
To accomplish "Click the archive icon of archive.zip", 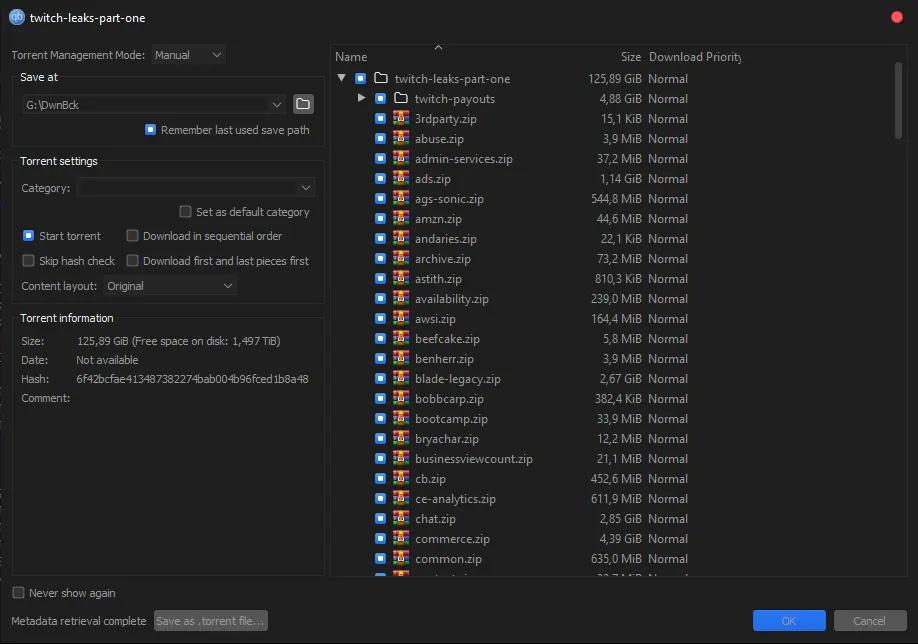I will pyautogui.click(x=400, y=258).
